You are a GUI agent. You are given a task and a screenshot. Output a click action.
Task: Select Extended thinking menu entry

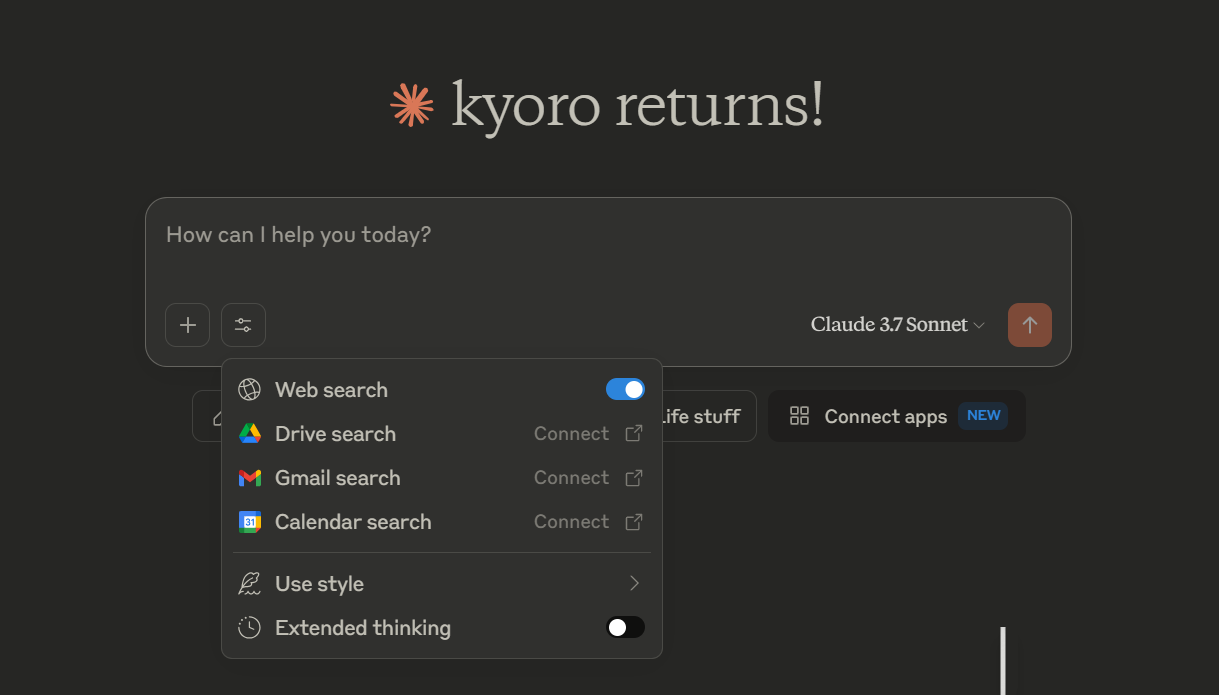(441, 628)
